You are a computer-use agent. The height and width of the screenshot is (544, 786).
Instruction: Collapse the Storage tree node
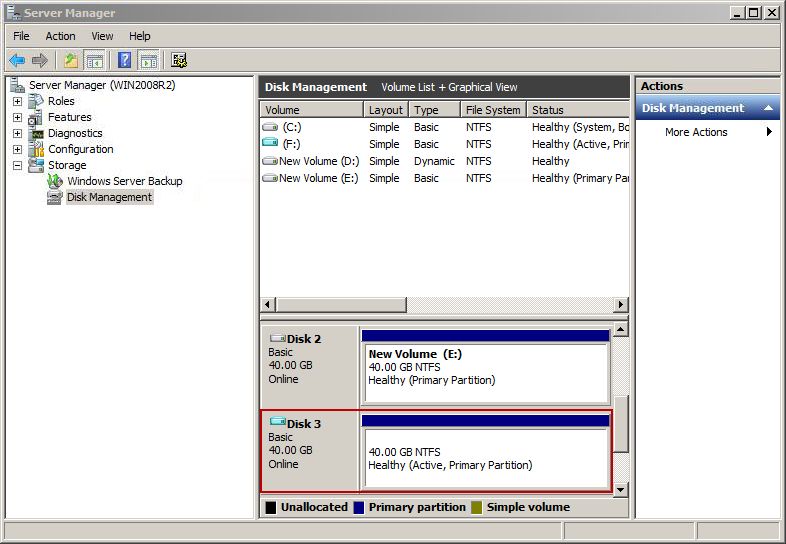(18, 165)
